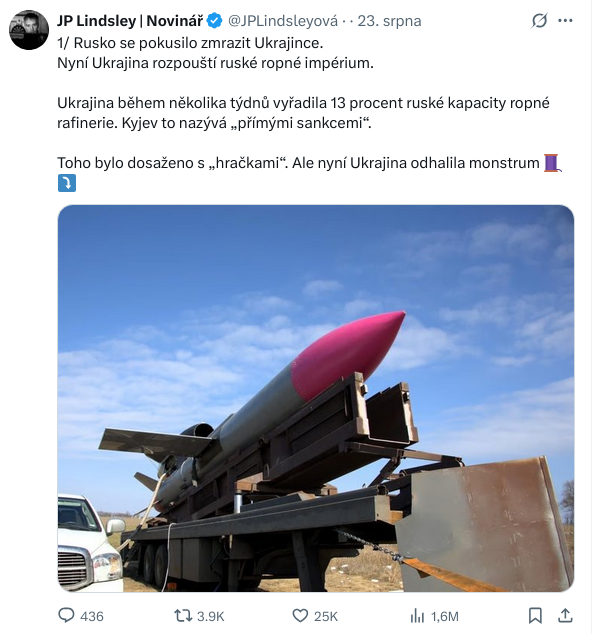This screenshot has width=595, height=634.
Task: Click the repost arrows icon
Action: (x=183, y=616)
